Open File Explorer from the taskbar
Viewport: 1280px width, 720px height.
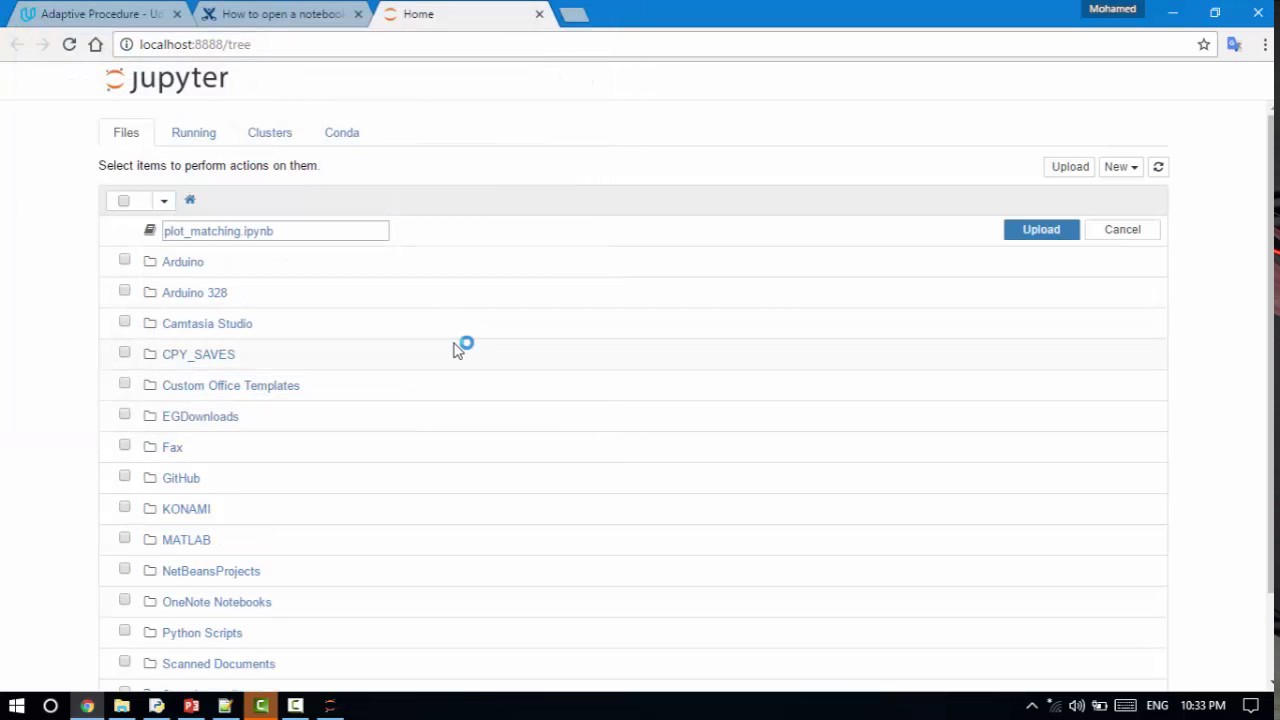tap(121, 706)
